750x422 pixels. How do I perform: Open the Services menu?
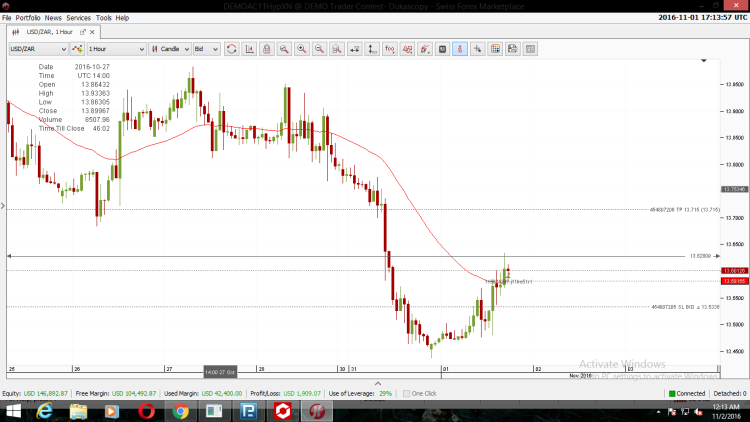coord(78,18)
